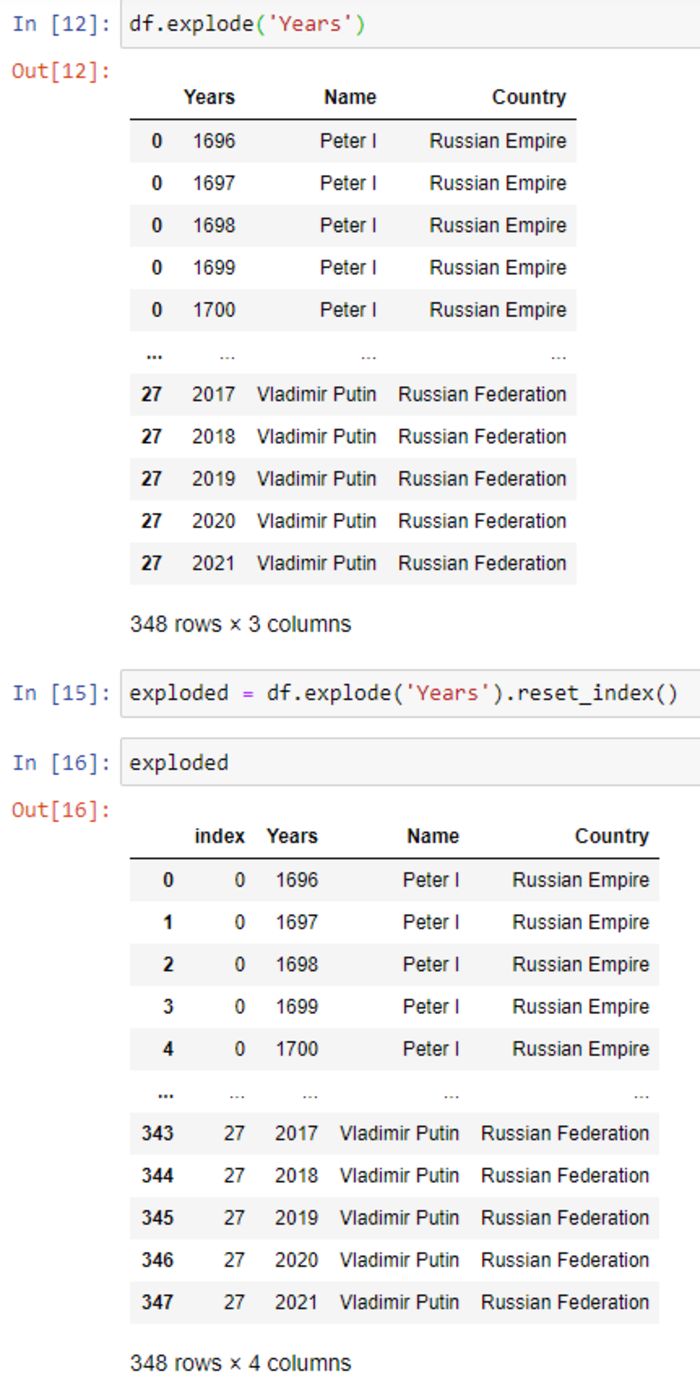This screenshot has height=1379, width=700.
Task: Click year 1698 in the Out[12] table
Action: (x=214, y=225)
